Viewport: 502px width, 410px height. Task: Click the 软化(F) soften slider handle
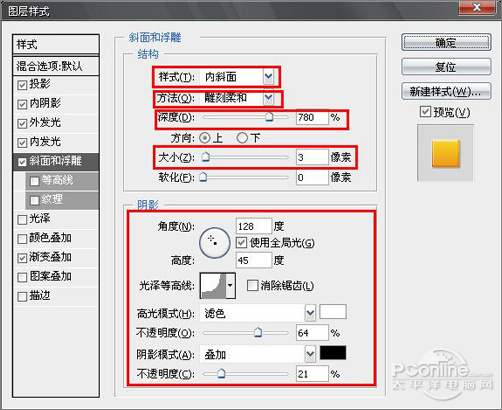[203, 177]
